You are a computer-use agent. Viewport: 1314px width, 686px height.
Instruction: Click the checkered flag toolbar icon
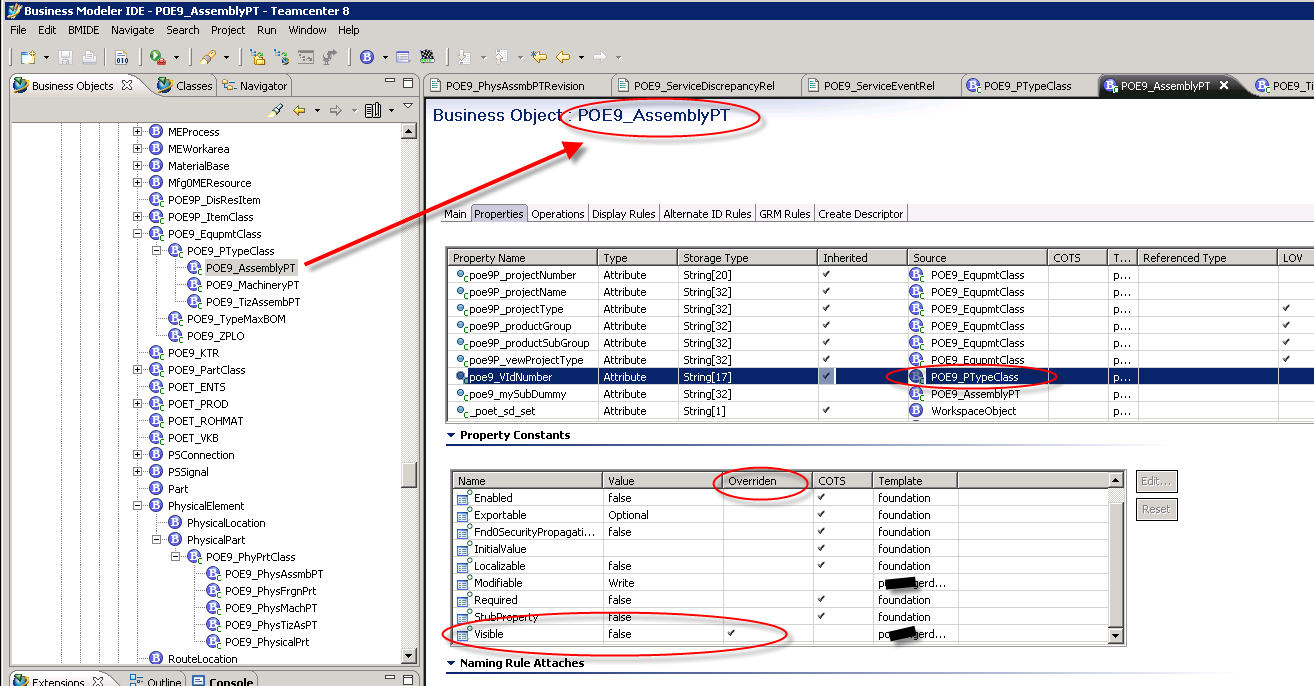point(427,57)
